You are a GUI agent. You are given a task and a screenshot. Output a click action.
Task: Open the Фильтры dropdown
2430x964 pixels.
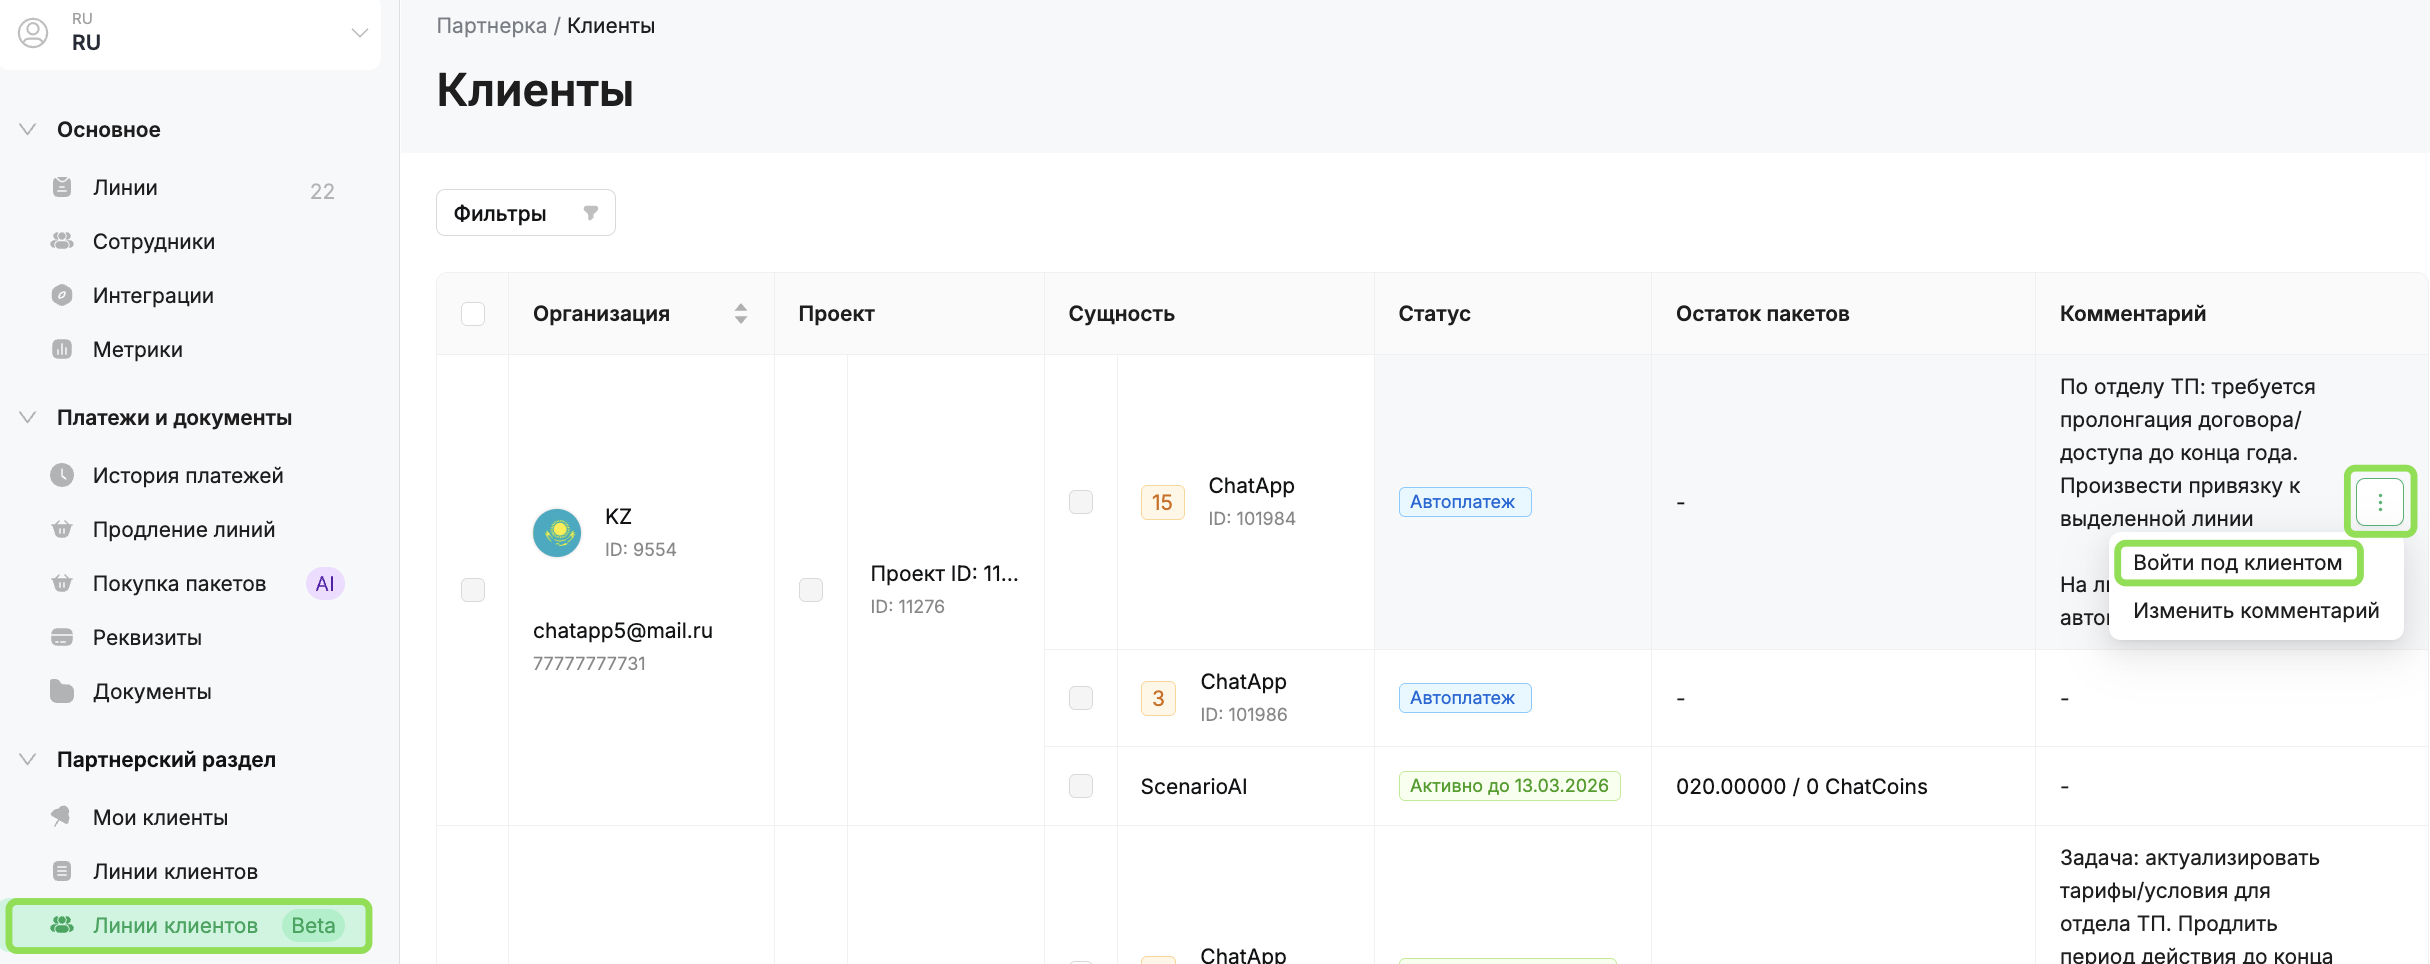click(525, 213)
